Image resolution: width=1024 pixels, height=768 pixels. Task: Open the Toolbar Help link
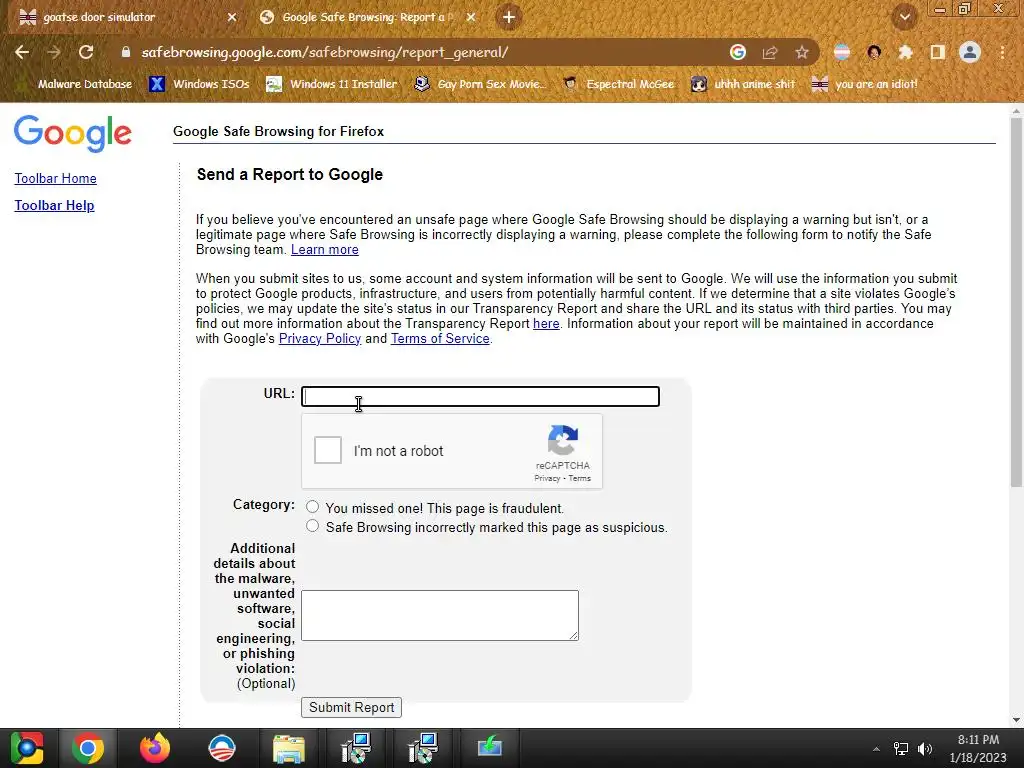(x=54, y=205)
